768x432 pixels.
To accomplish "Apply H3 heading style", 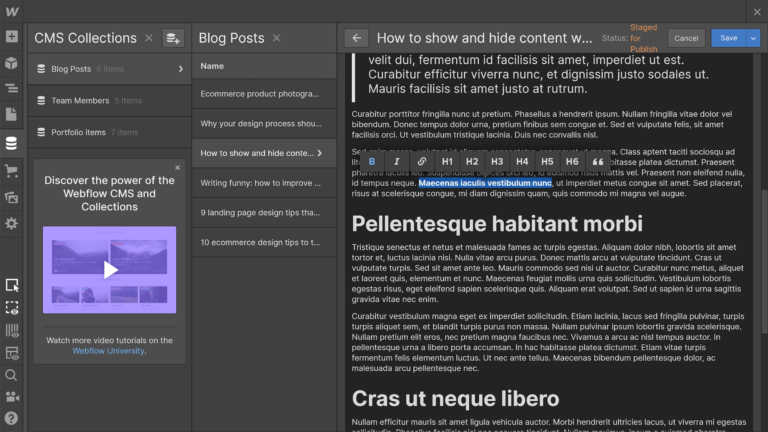I will coord(497,161).
